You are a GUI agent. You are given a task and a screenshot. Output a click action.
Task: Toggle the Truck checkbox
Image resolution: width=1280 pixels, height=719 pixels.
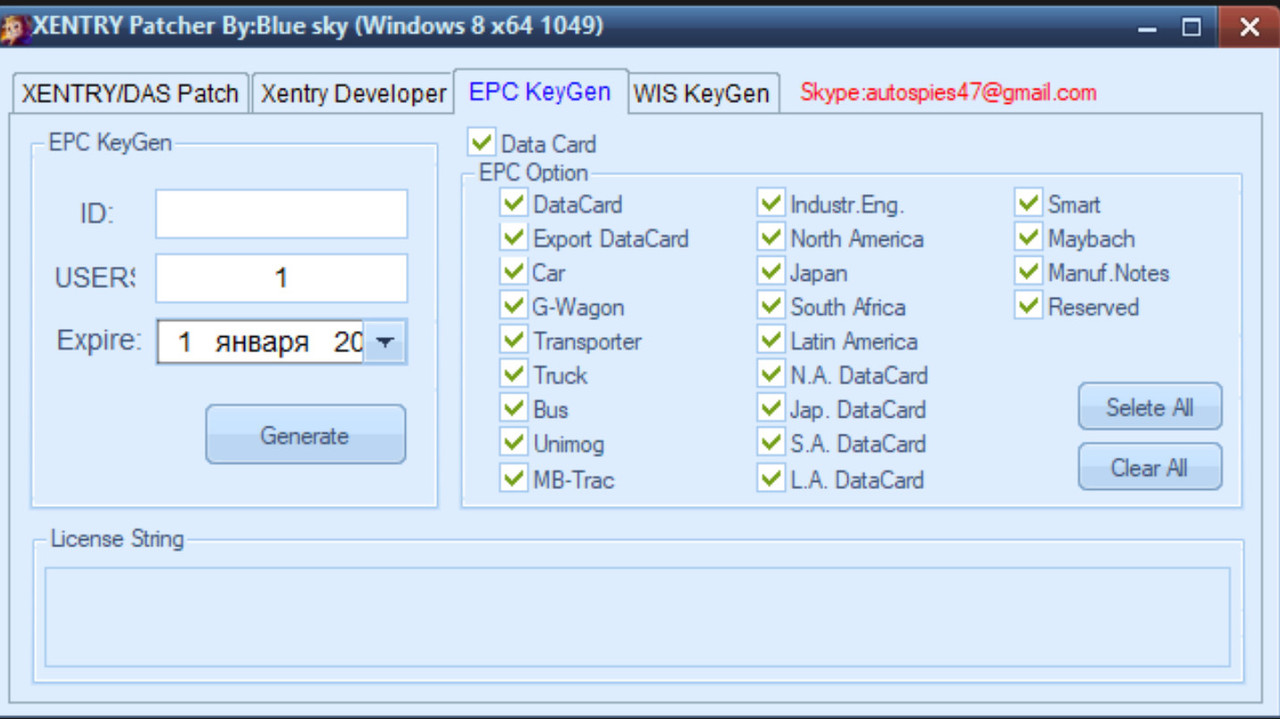pos(513,375)
